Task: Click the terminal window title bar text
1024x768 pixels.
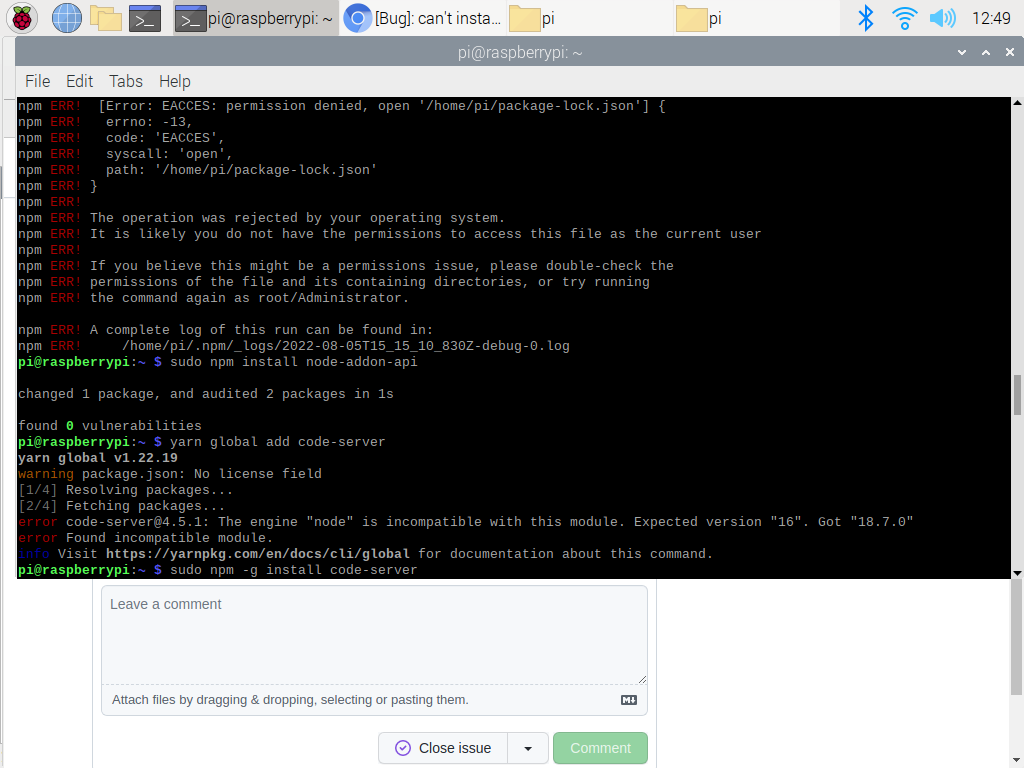Action: 520,52
